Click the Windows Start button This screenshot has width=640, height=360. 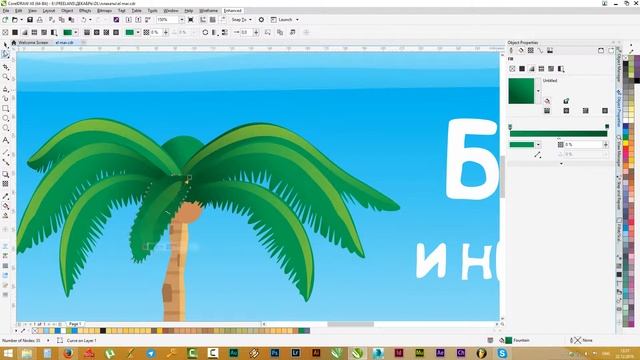(x=7, y=353)
